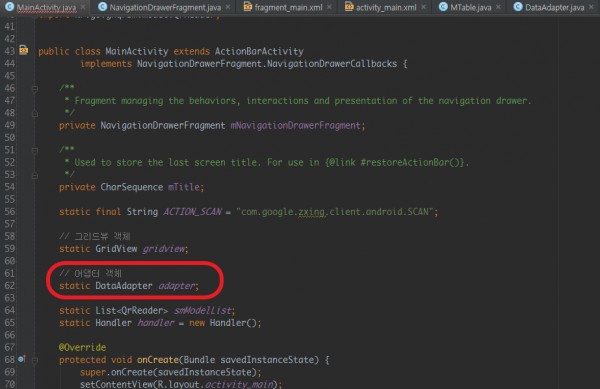
Task: Click the "com.google.zxing.client.android.SCAN" string
Action: [334, 212]
